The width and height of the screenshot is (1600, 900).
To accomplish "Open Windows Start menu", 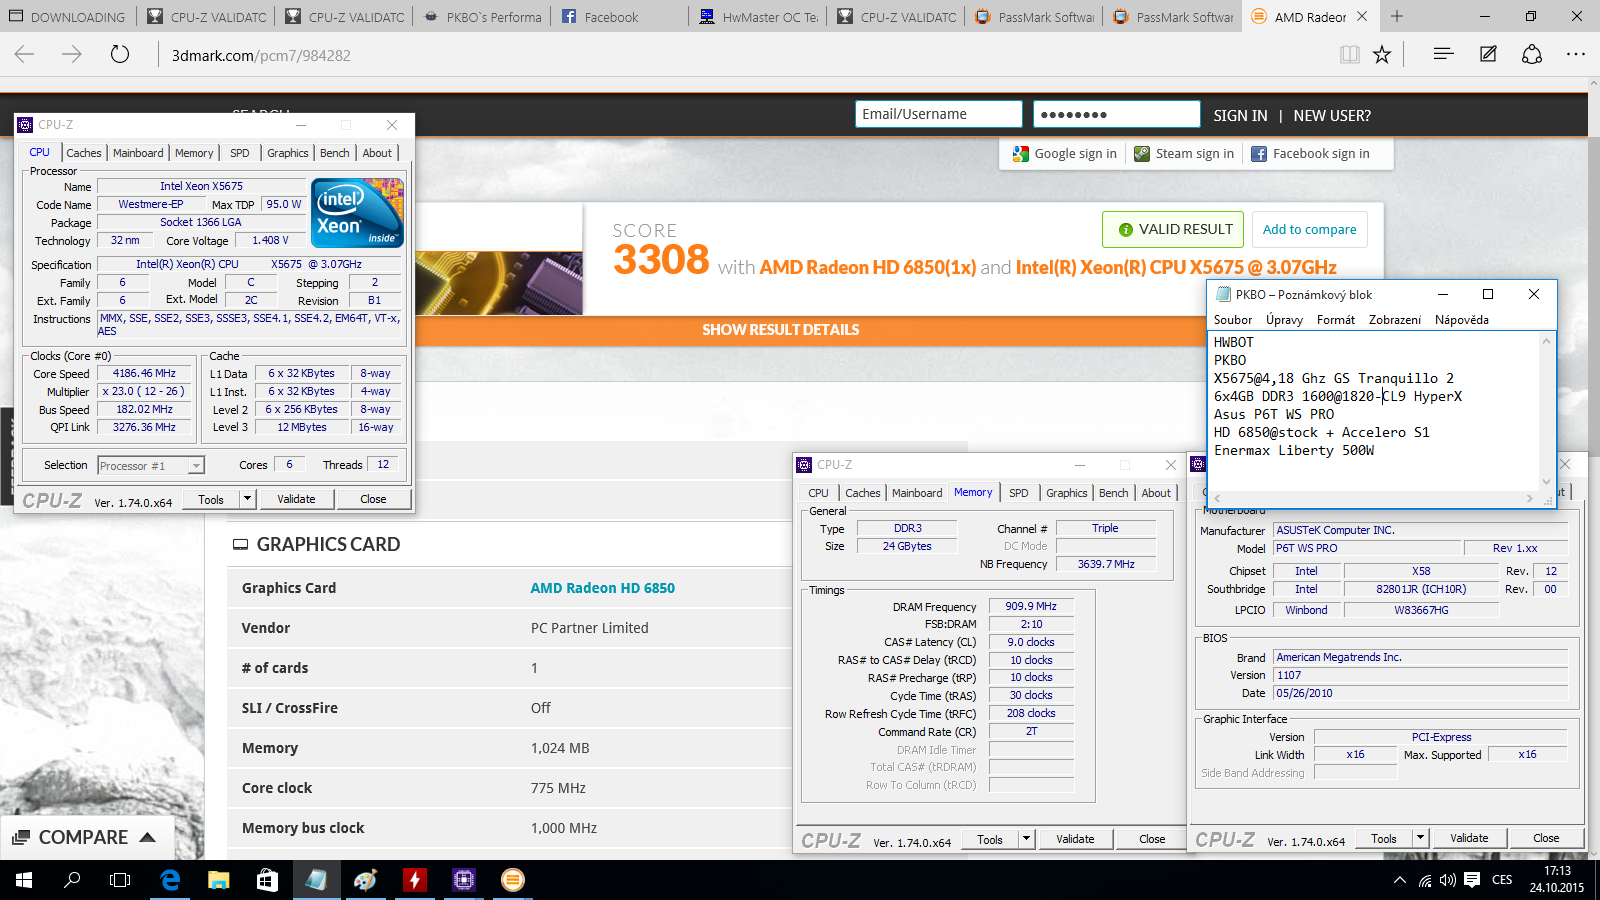I will 24,880.
